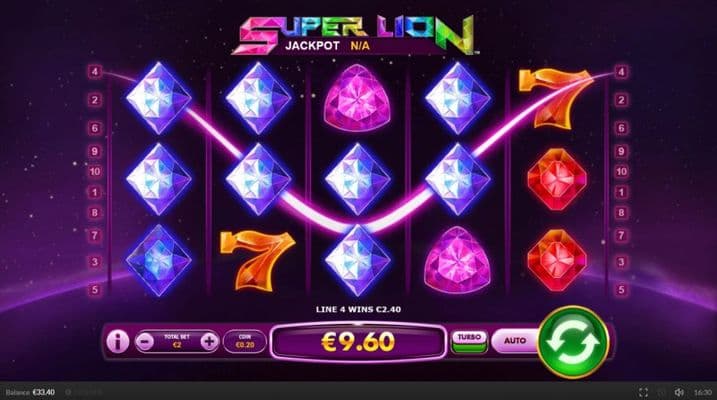This screenshot has height=400, width=717.
Task: Open the game info panel
Action: tap(117, 341)
